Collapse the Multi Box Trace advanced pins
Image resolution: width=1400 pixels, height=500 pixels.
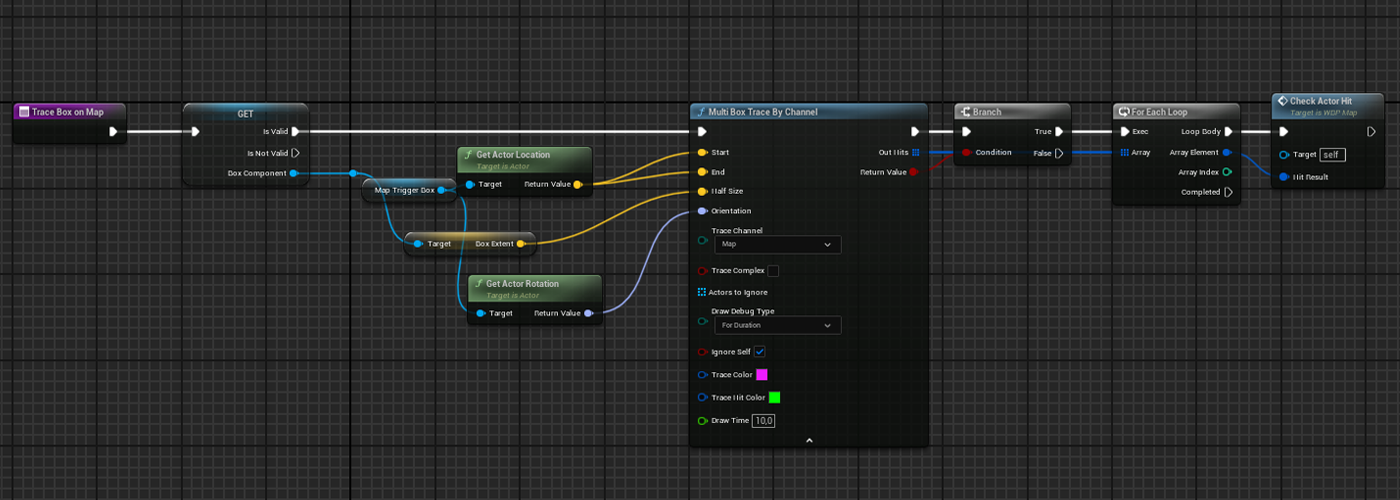[x=809, y=440]
